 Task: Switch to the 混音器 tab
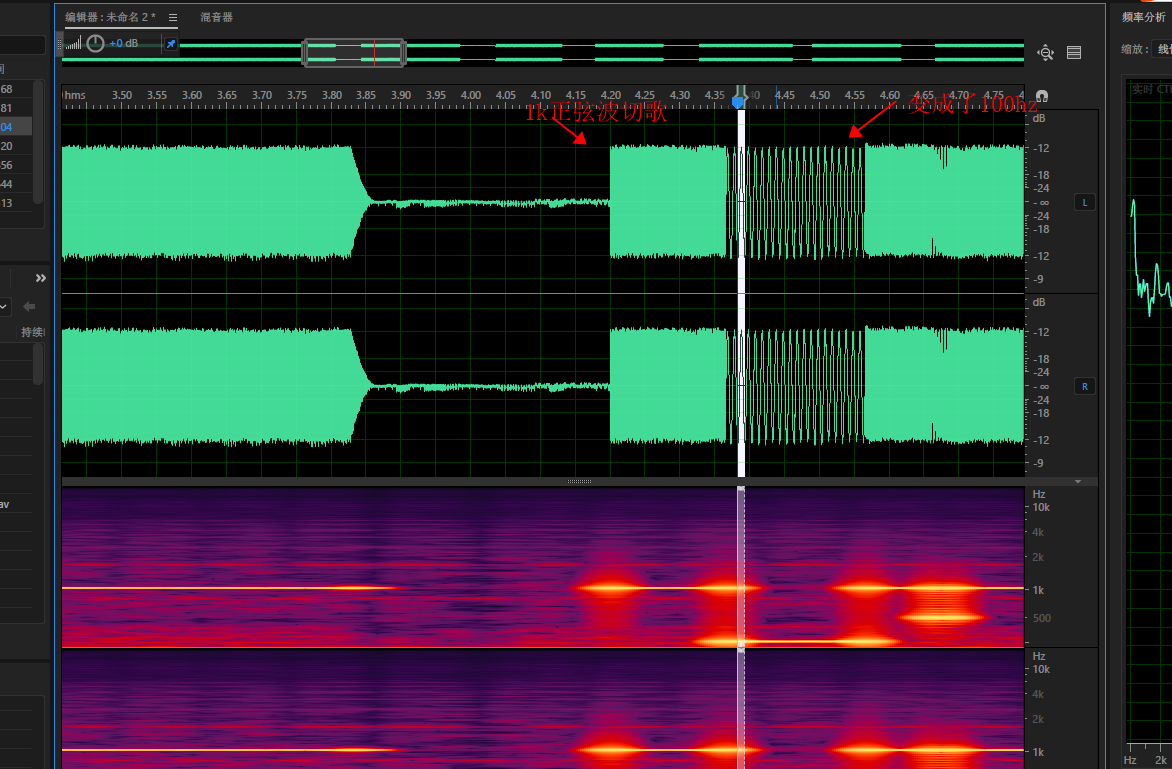tap(217, 17)
